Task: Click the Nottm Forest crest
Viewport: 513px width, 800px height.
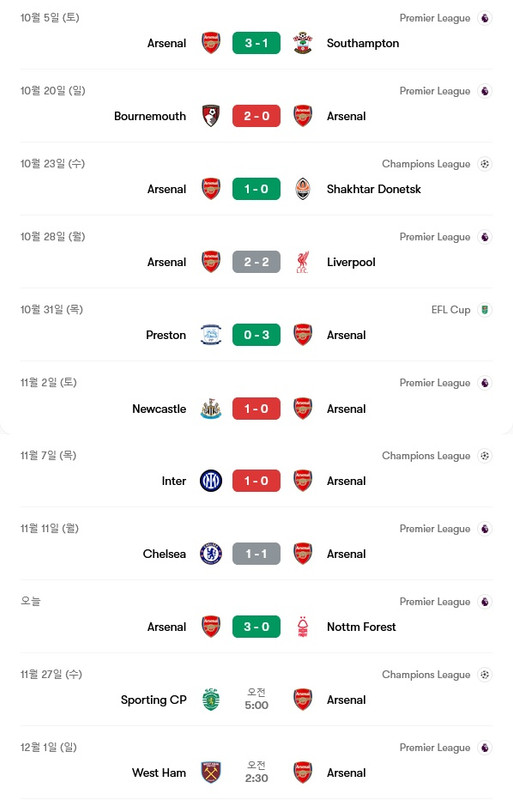Action: 303,627
